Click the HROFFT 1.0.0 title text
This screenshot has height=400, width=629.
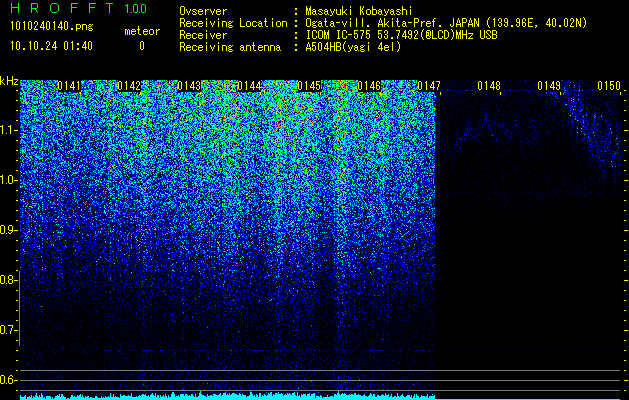point(79,8)
